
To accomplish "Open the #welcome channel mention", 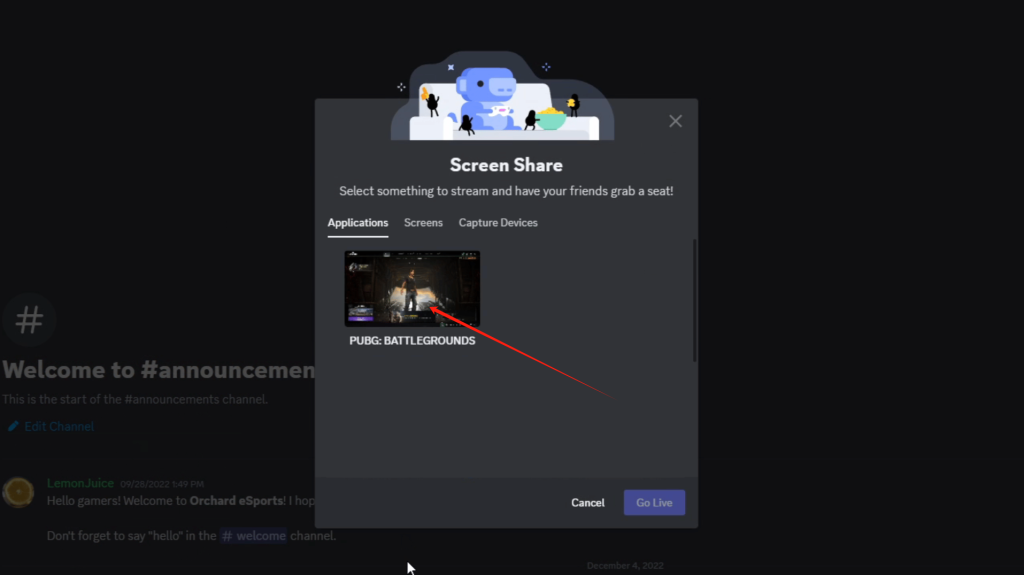I will 253,536.
